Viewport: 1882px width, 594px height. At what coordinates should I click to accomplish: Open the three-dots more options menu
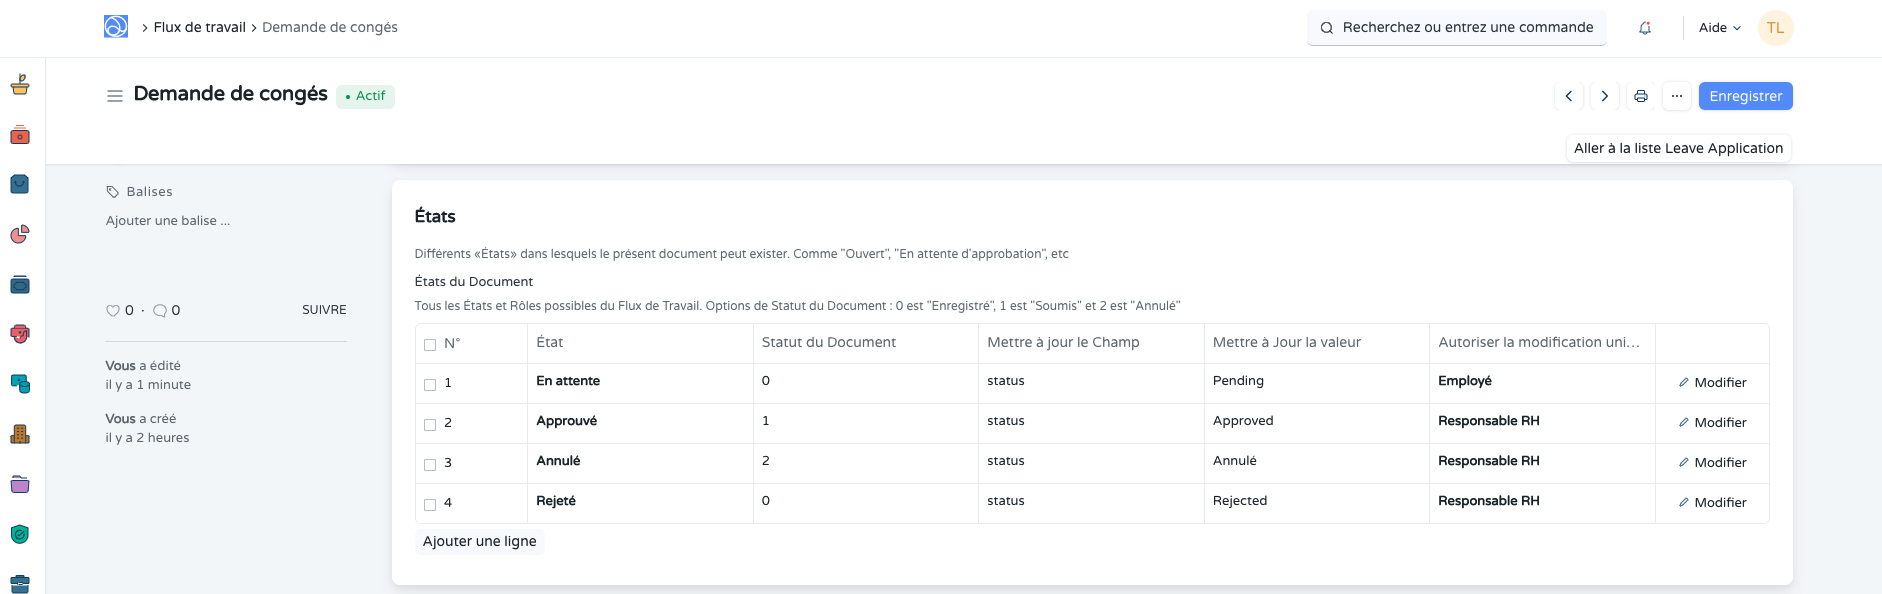coord(1677,96)
